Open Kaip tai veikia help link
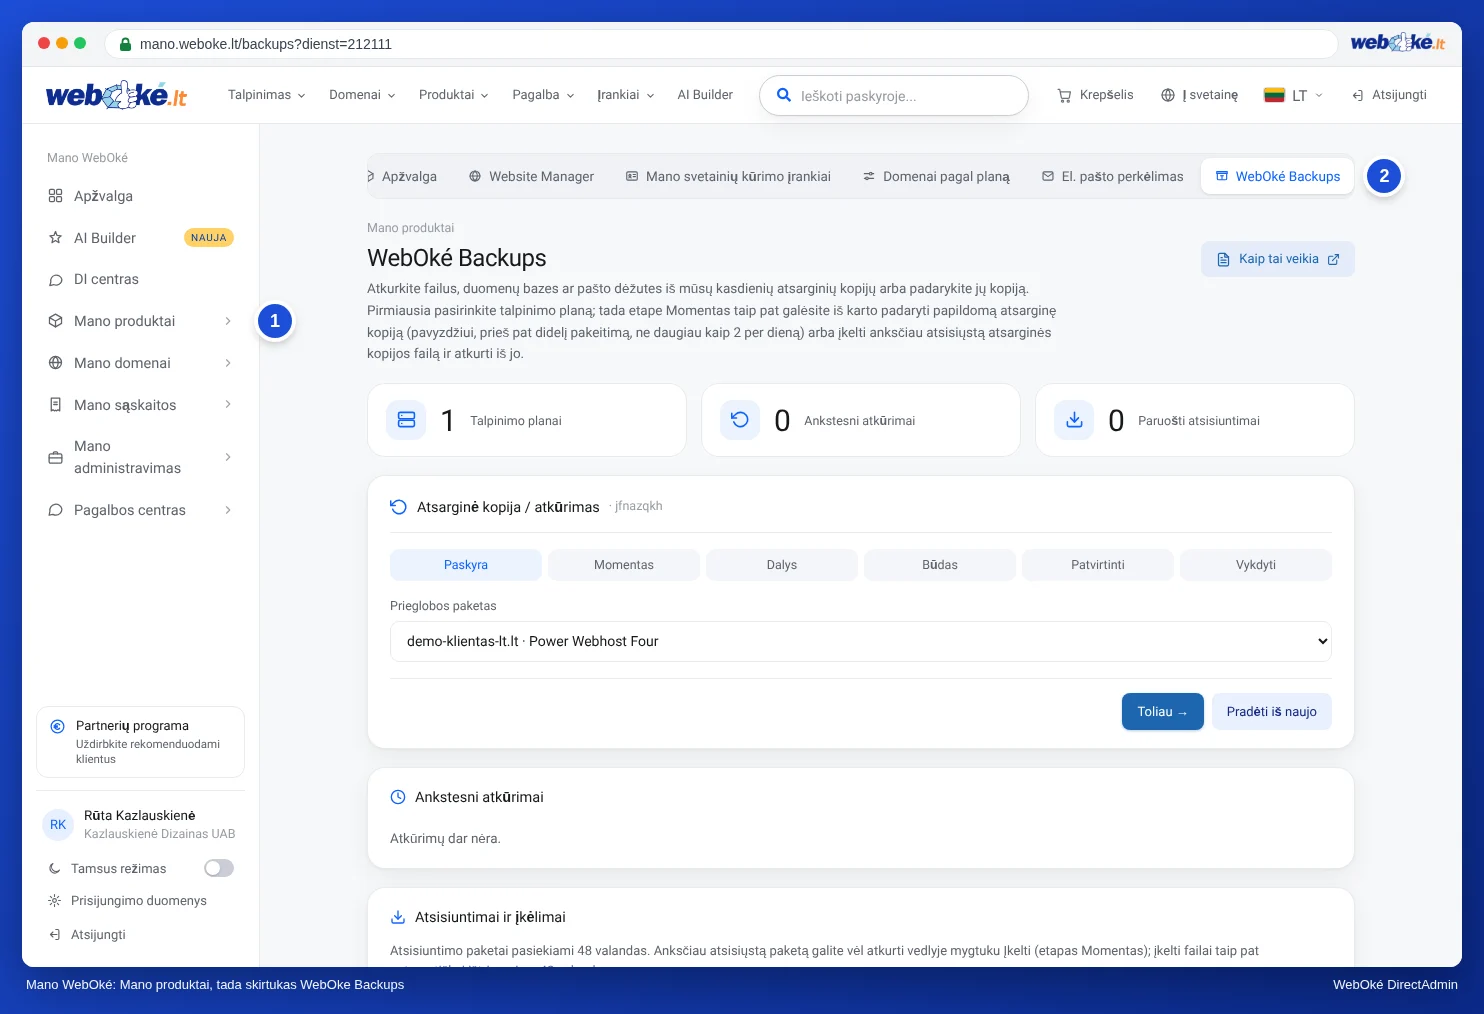1484x1014 pixels. pos(1278,259)
